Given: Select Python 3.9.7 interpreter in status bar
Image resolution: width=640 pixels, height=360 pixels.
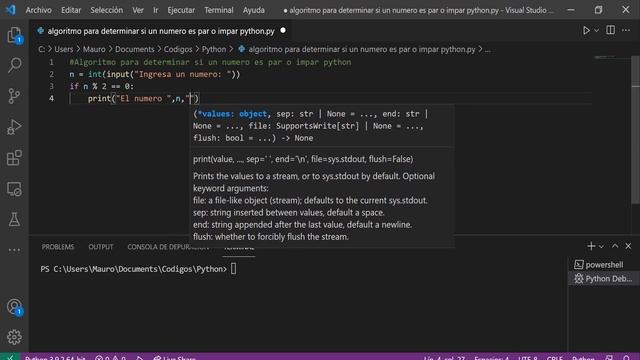Looking at the screenshot, I should (x=55, y=358).
